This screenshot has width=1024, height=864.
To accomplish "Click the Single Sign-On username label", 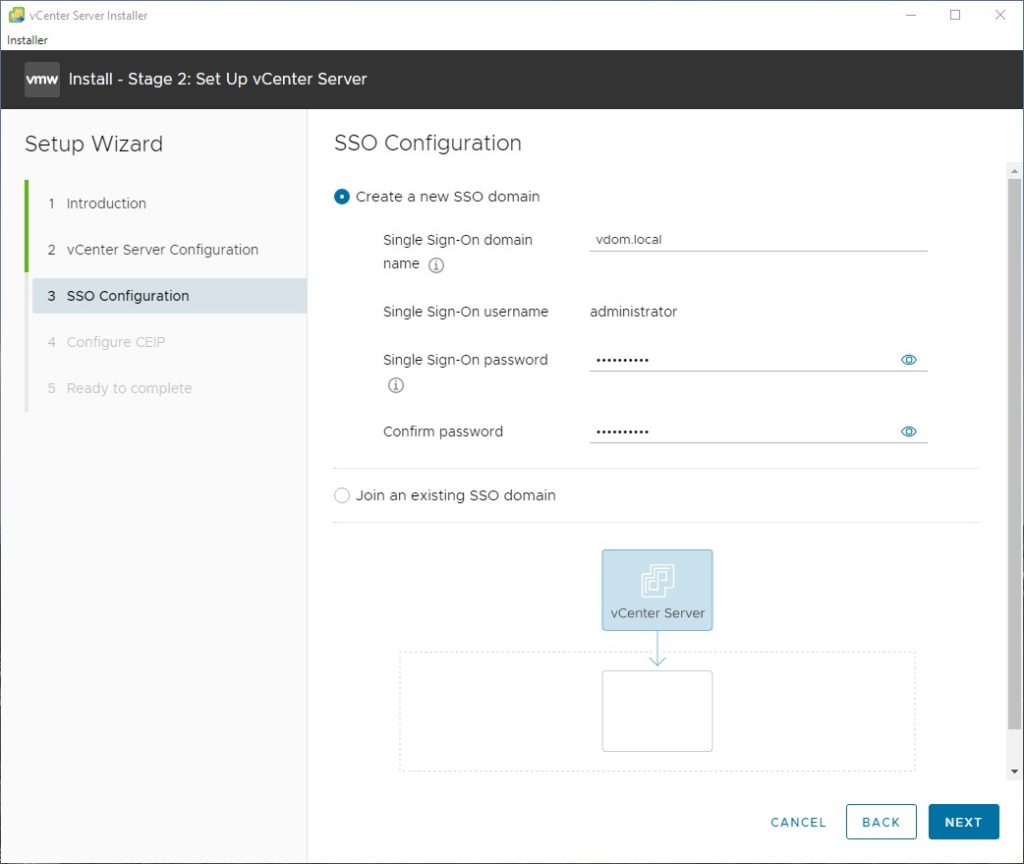I will click(x=465, y=312).
